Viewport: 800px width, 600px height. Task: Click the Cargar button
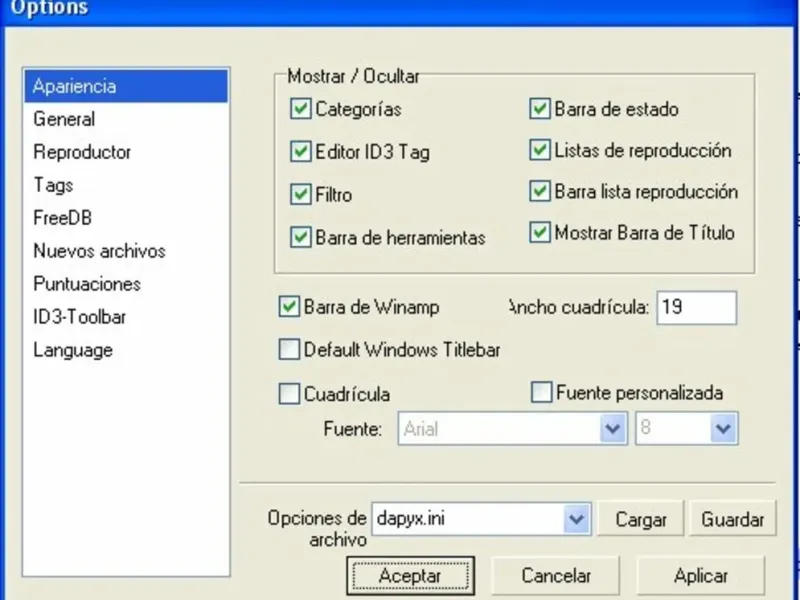click(640, 519)
